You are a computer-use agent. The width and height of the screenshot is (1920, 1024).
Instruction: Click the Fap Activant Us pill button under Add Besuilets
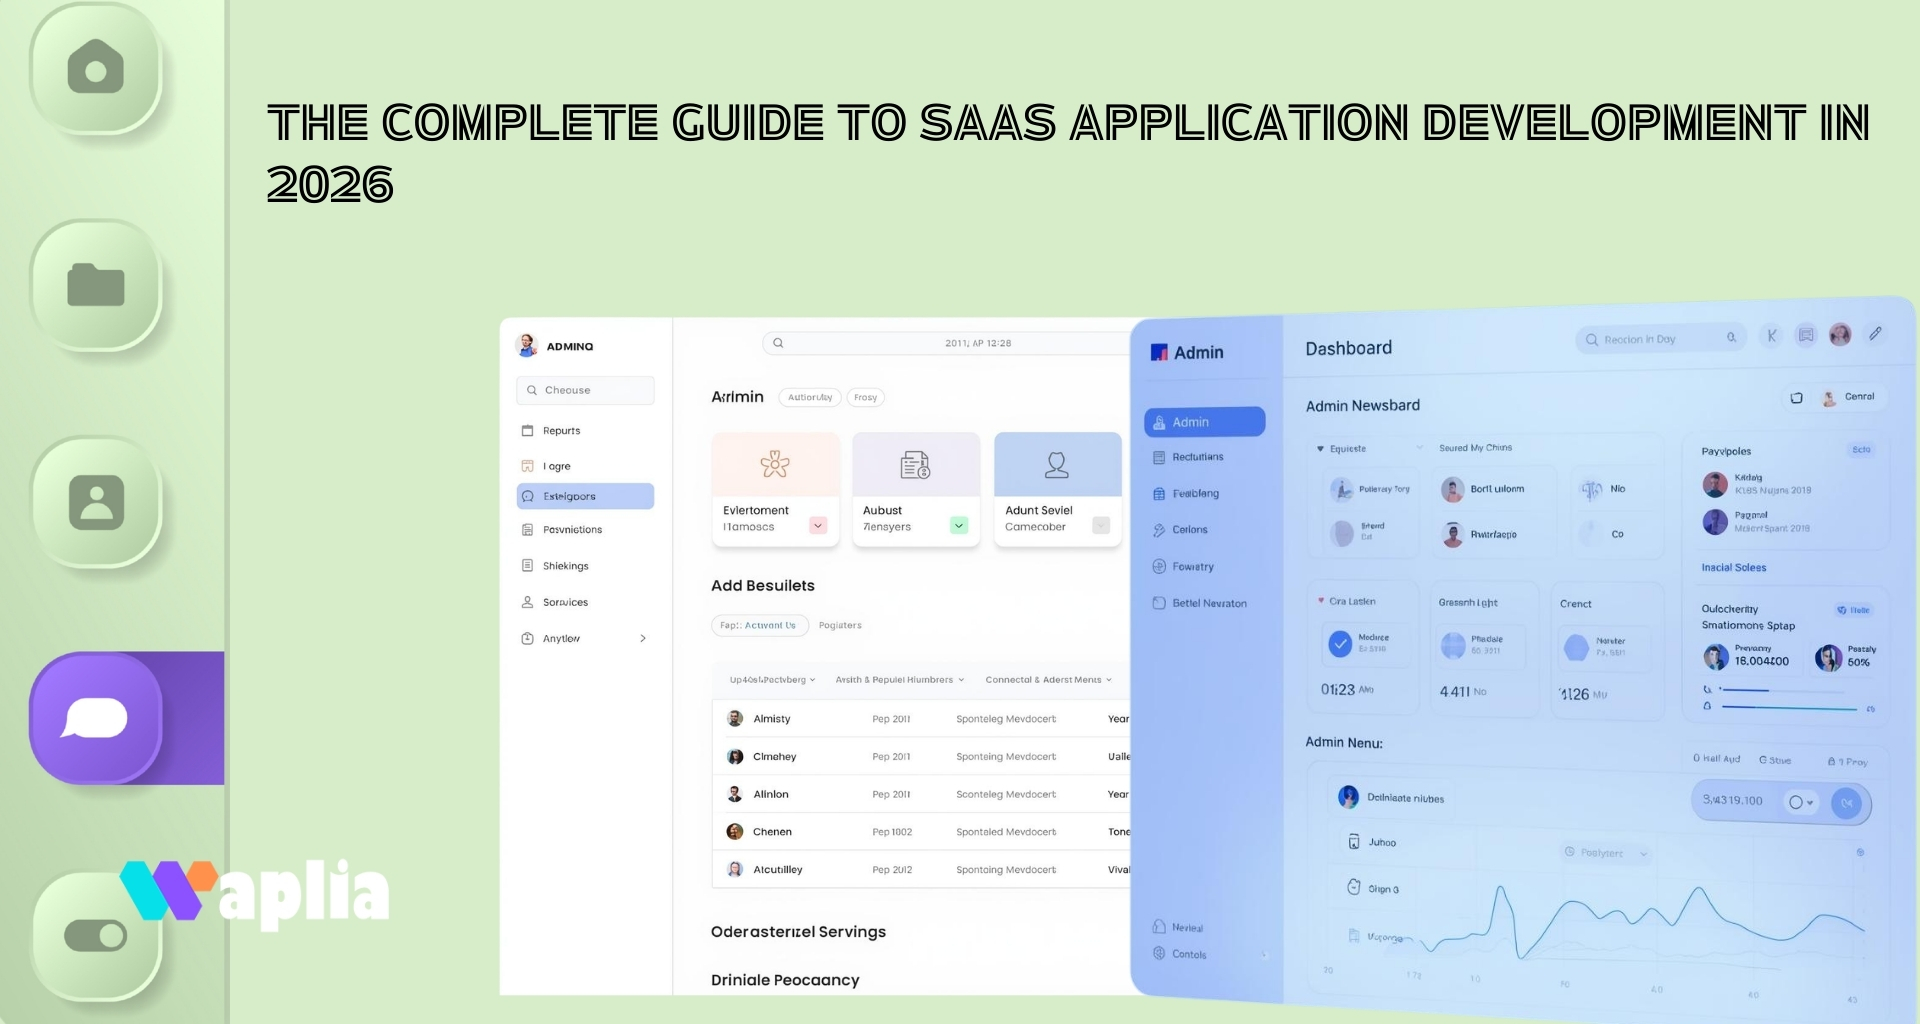760,625
